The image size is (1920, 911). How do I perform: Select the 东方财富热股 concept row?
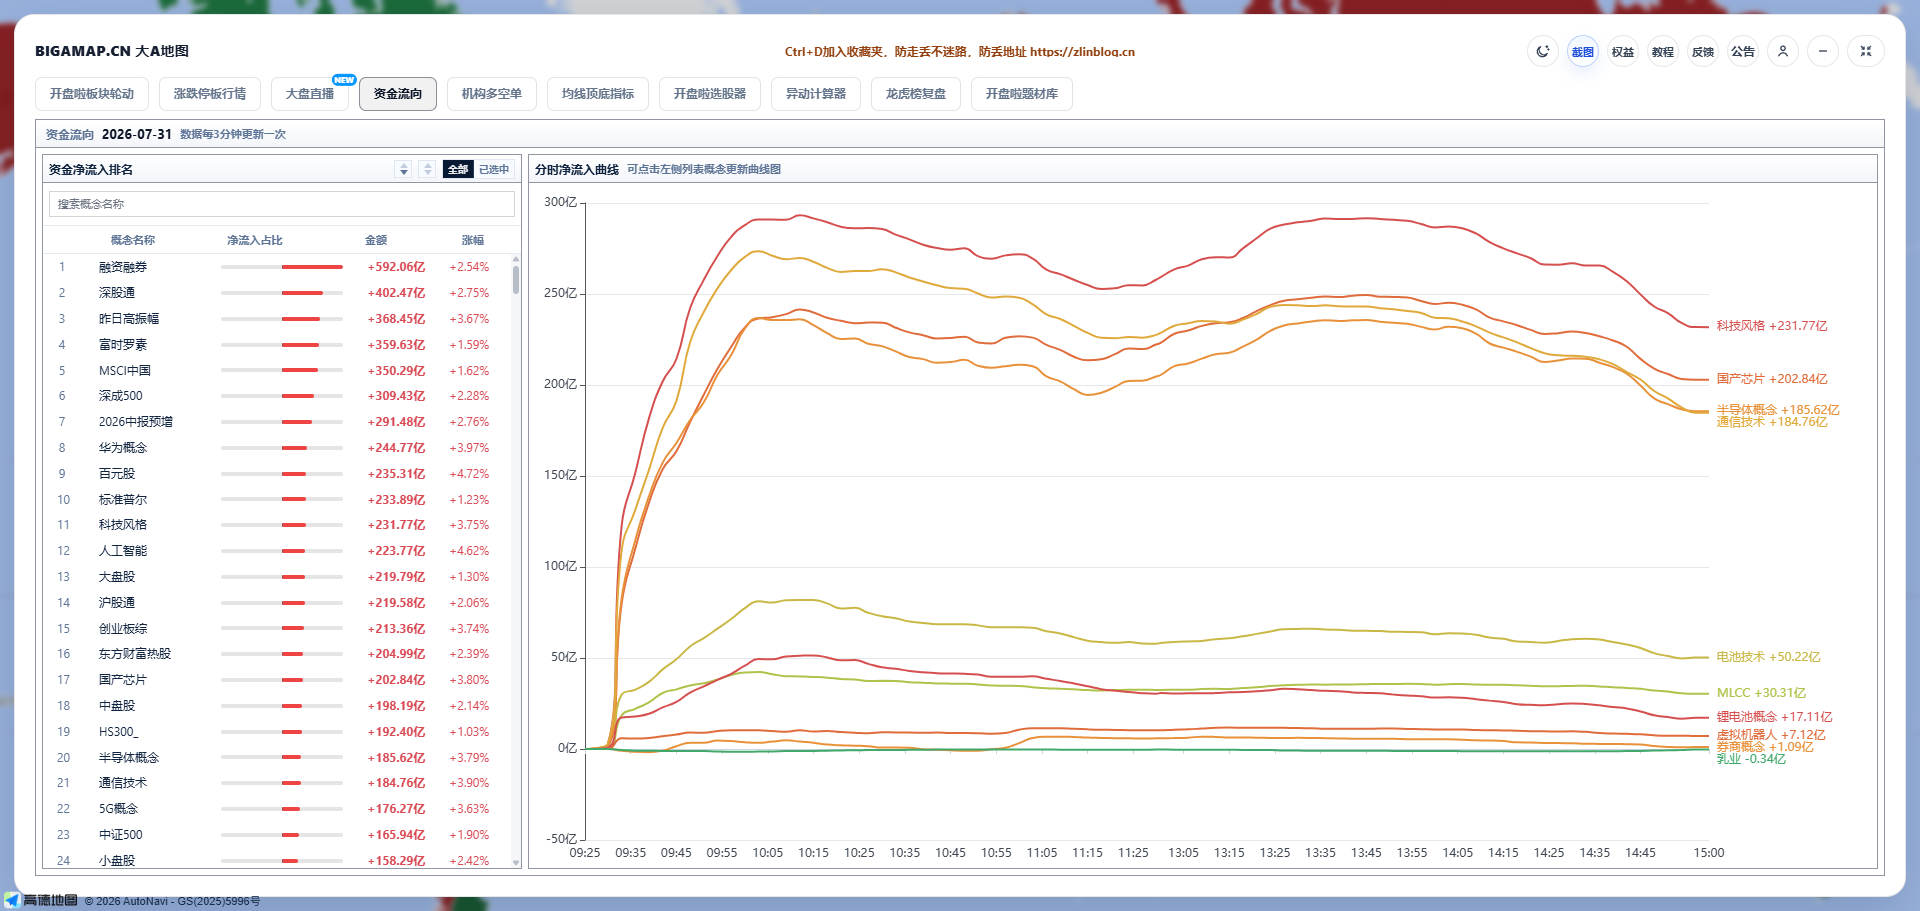277,654
